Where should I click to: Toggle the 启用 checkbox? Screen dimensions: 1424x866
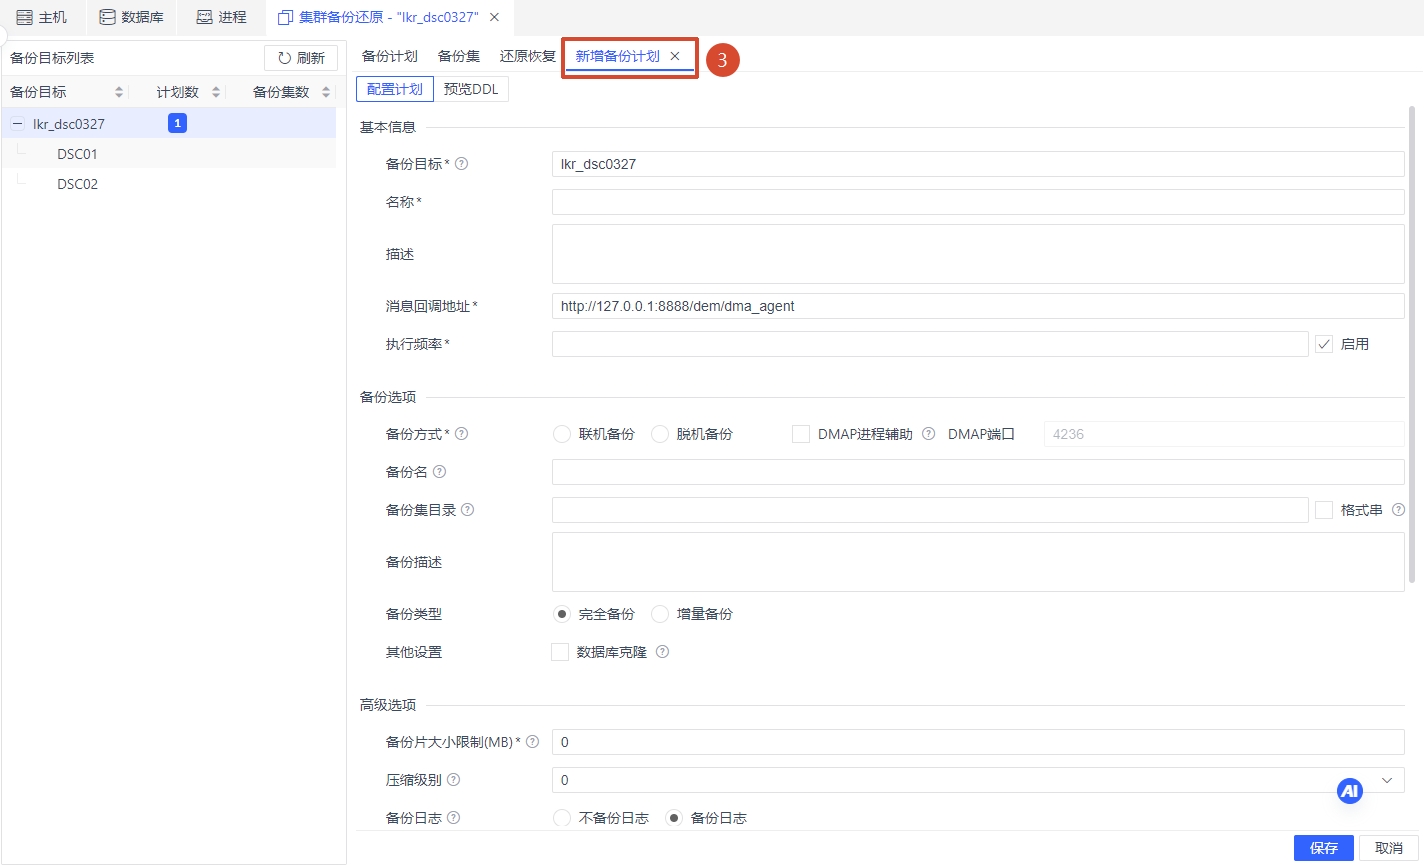click(x=1324, y=344)
